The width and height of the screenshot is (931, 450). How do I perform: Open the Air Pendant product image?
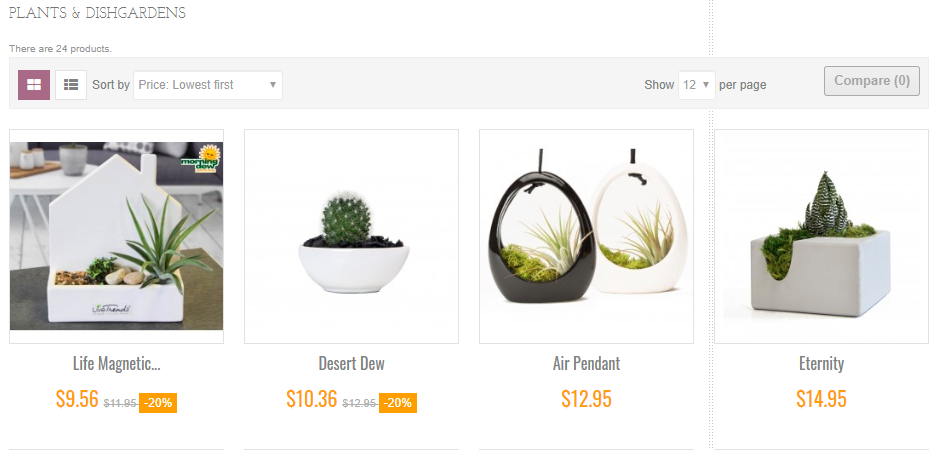click(x=587, y=236)
